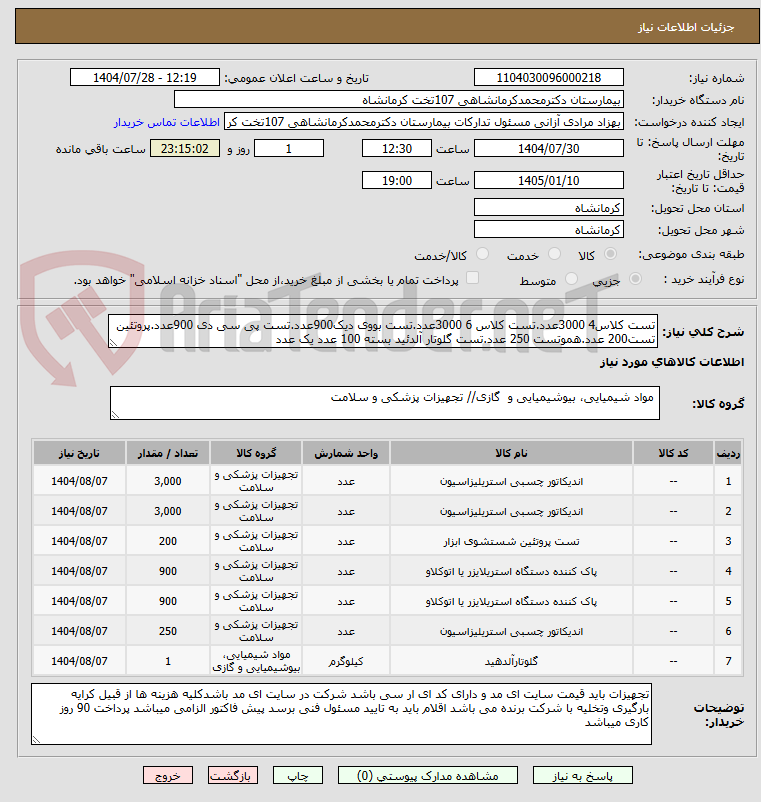Click the واحد شمارش column header
Image resolution: width=761 pixels, height=802 pixels.
click(x=346, y=453)
